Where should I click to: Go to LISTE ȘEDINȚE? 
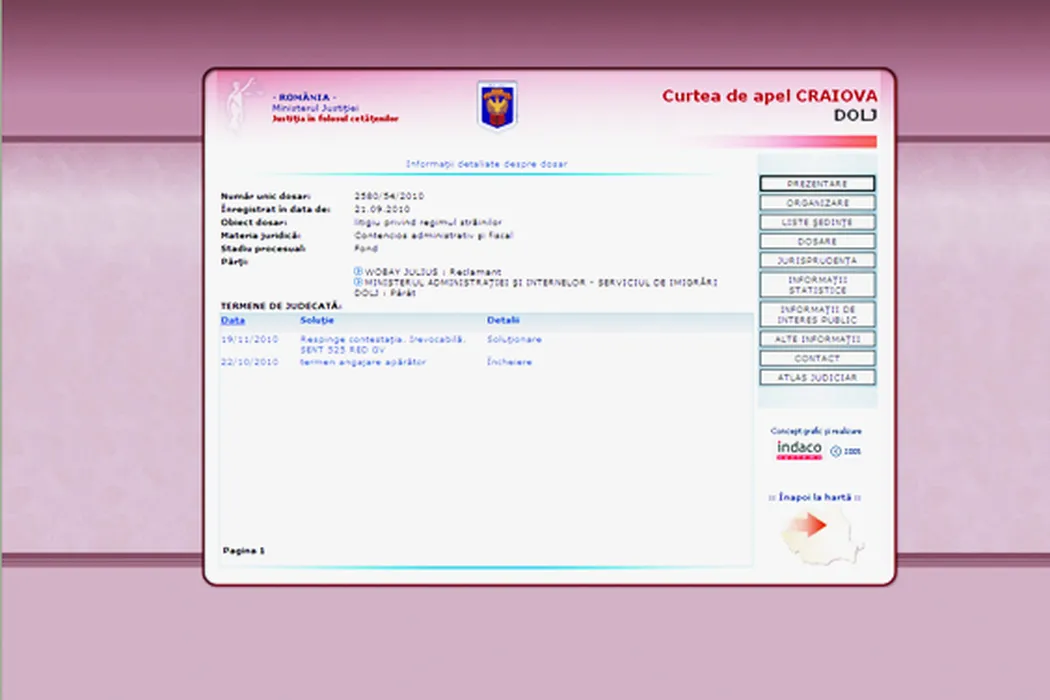[817, 222]
